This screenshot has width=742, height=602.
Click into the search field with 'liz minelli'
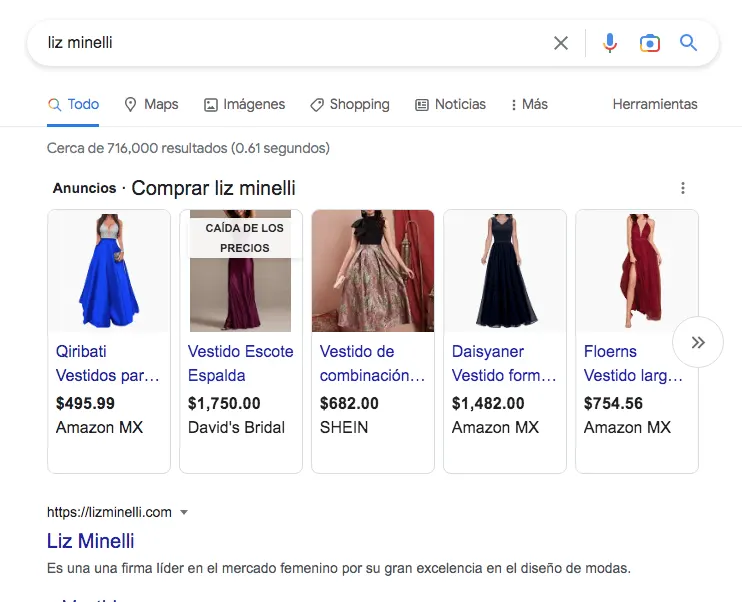[290, 43]
